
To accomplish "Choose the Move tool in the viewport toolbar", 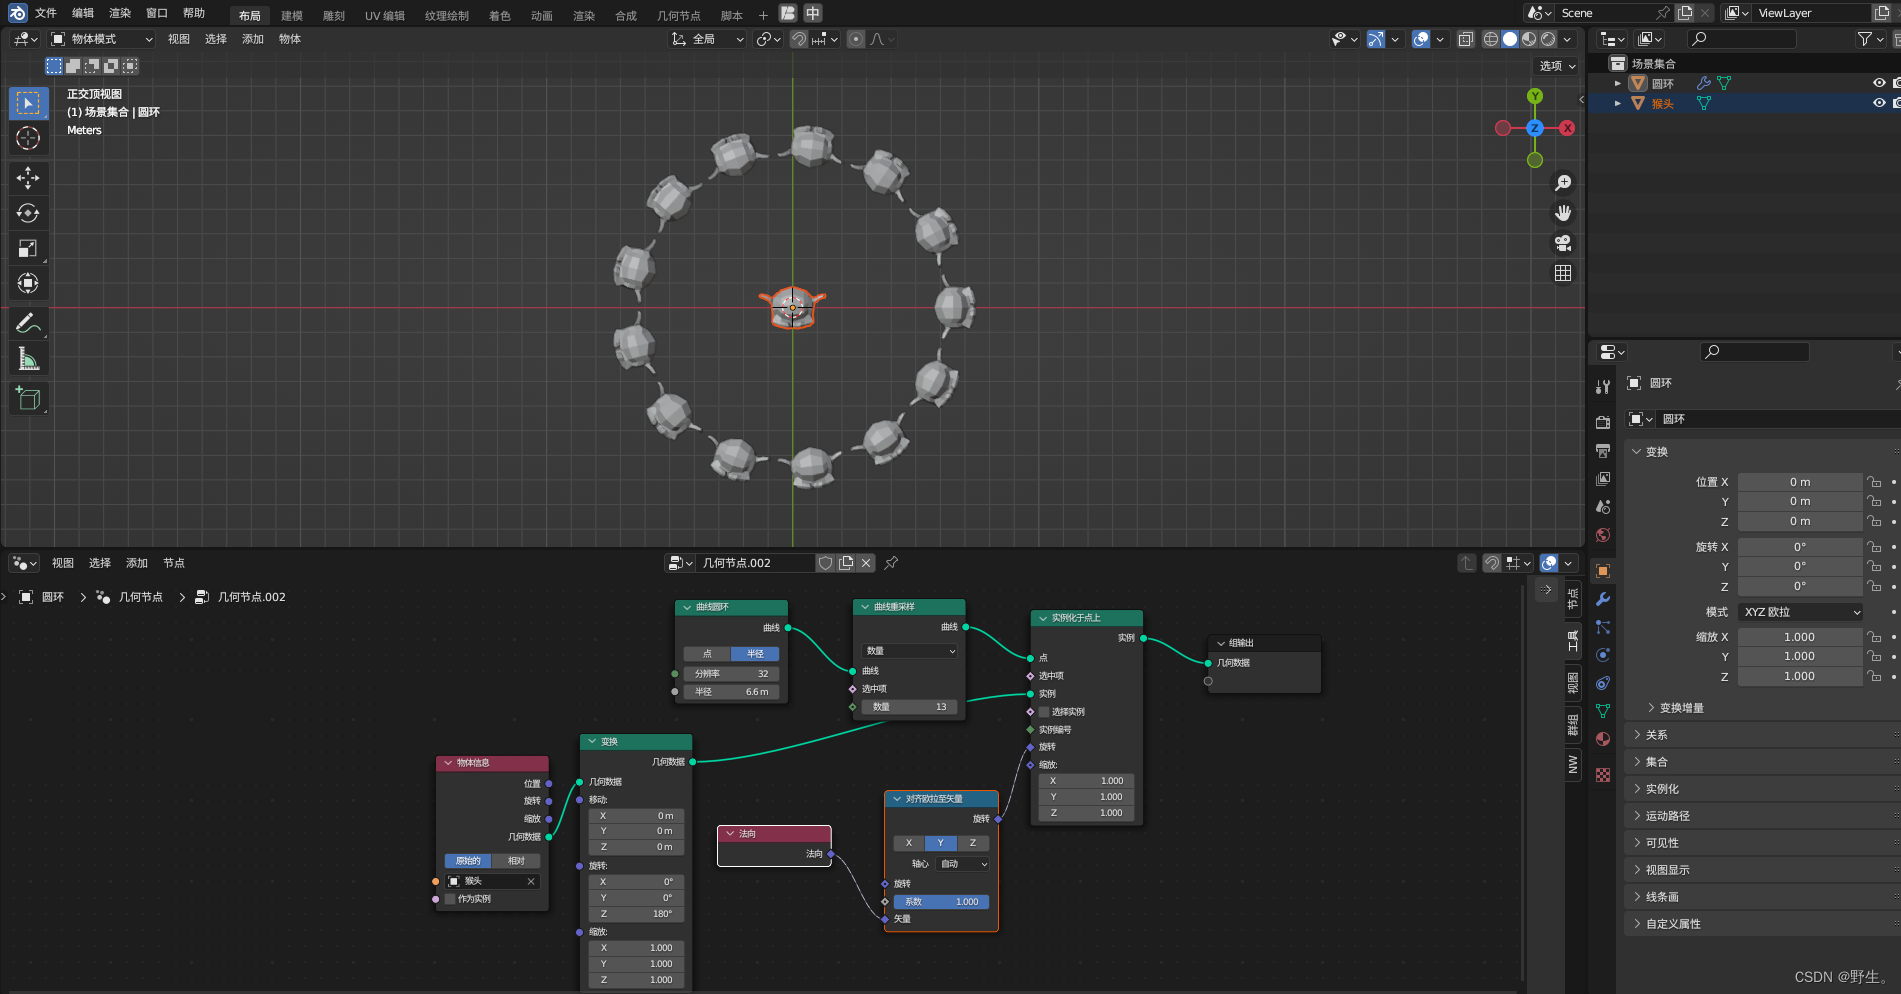I will point(28,178).
